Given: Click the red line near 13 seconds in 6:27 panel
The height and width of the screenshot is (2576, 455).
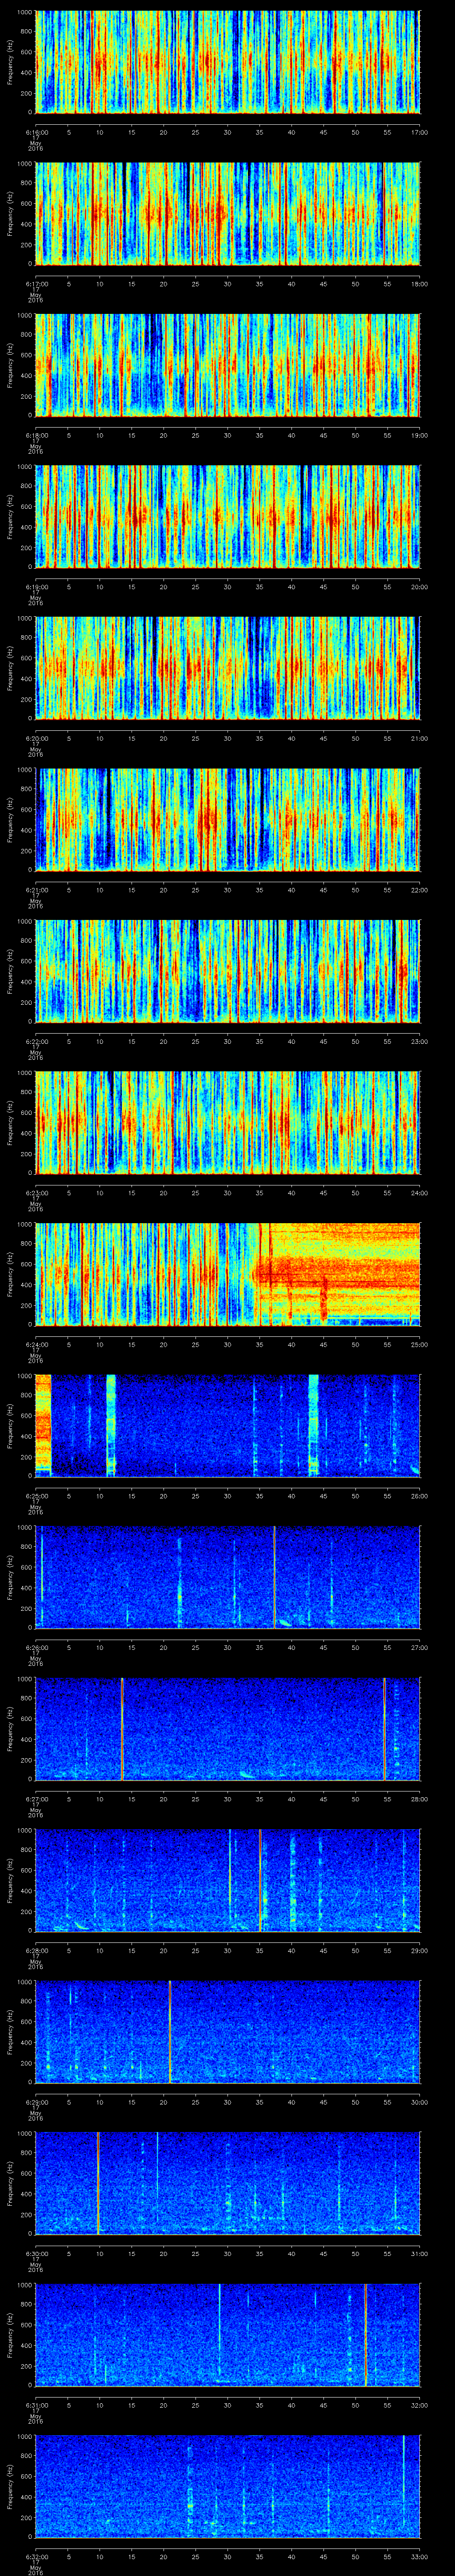Looking at the screenshot, I should (122, 1729).
